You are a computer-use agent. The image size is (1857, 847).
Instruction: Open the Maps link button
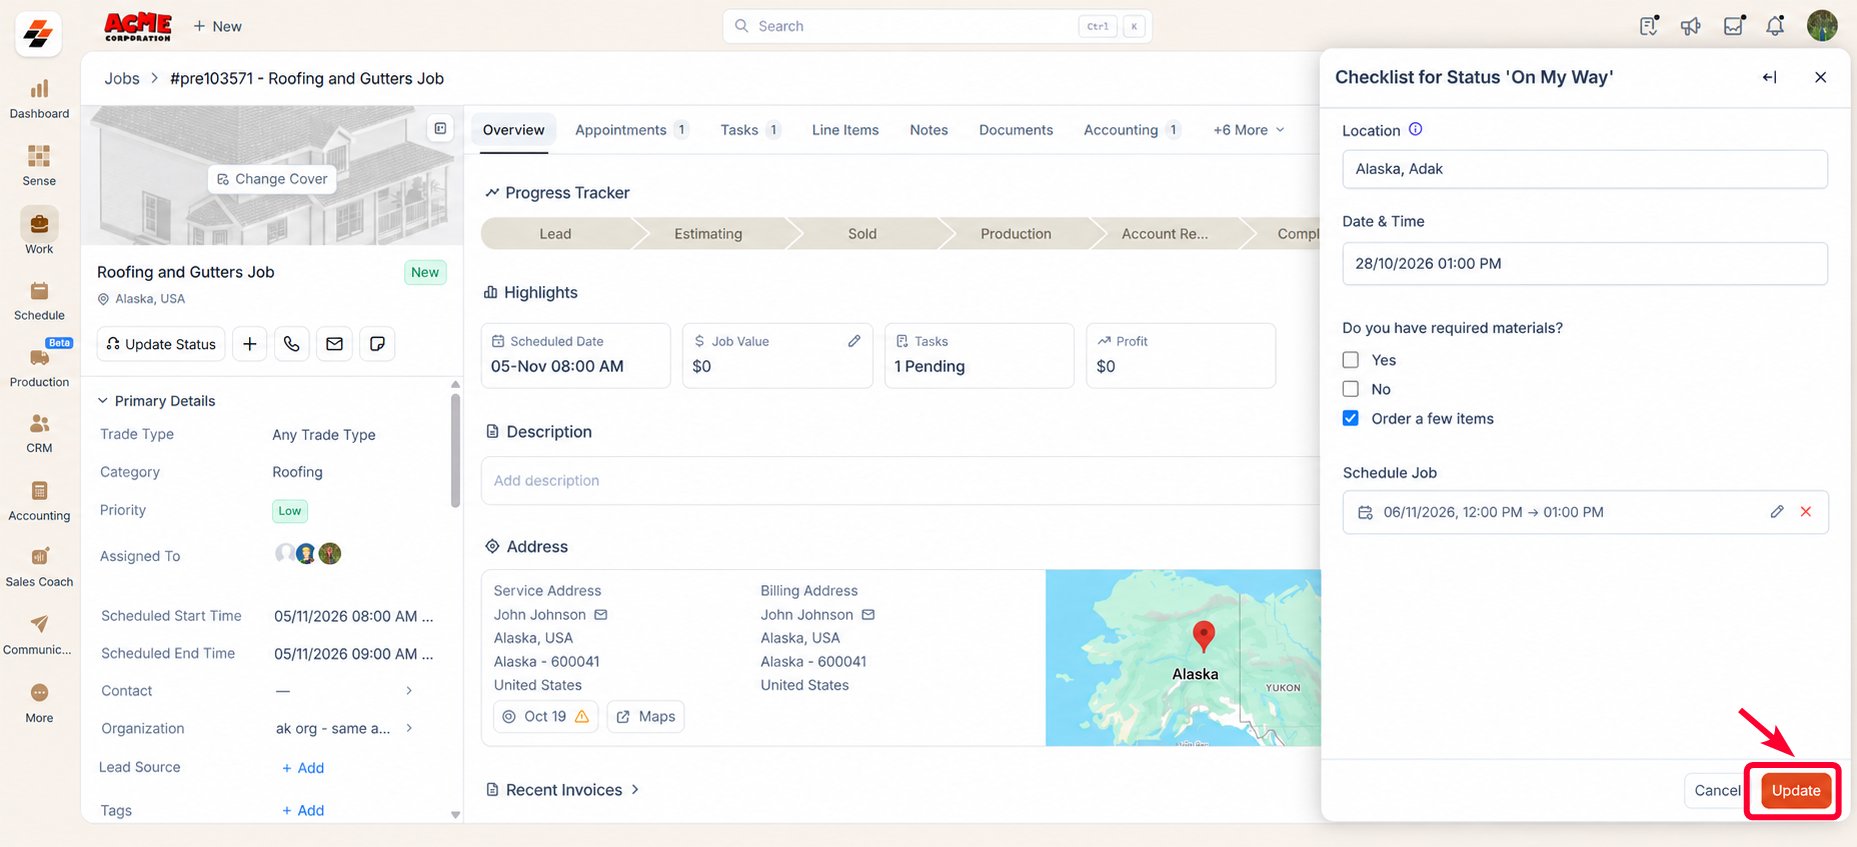click(x=646, y=716)
